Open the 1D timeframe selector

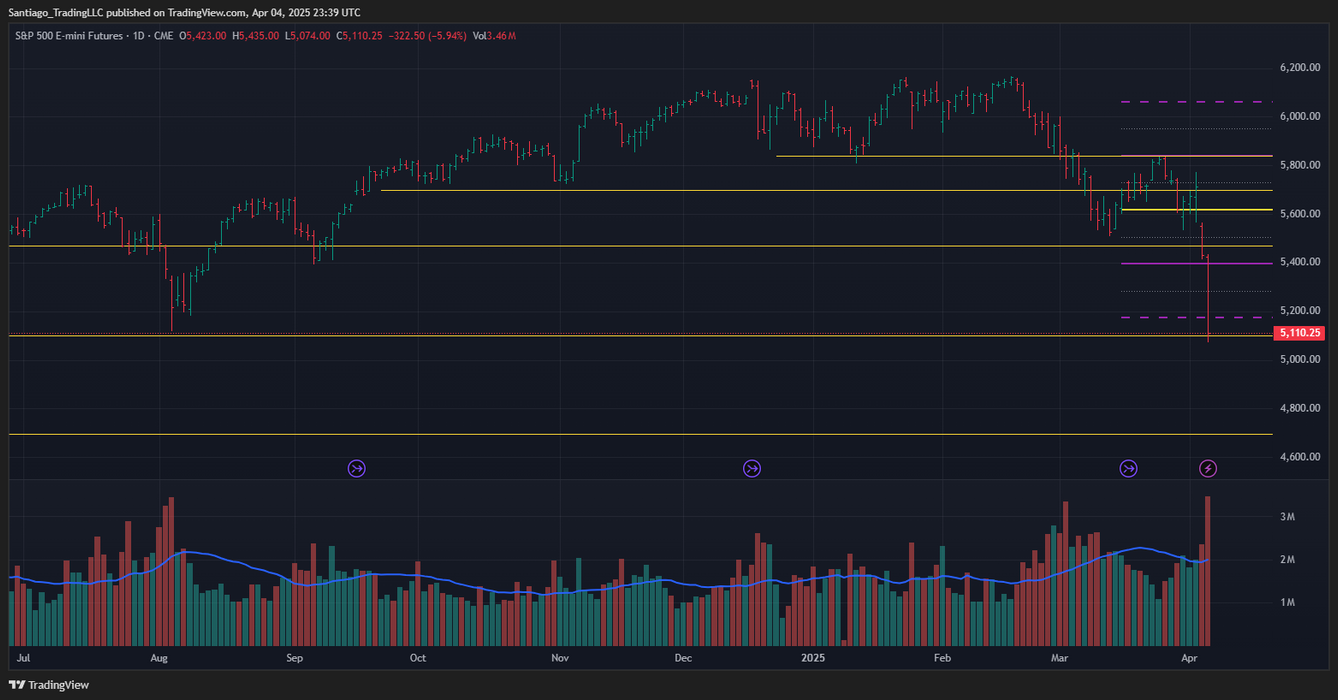(x=137, y=35)
